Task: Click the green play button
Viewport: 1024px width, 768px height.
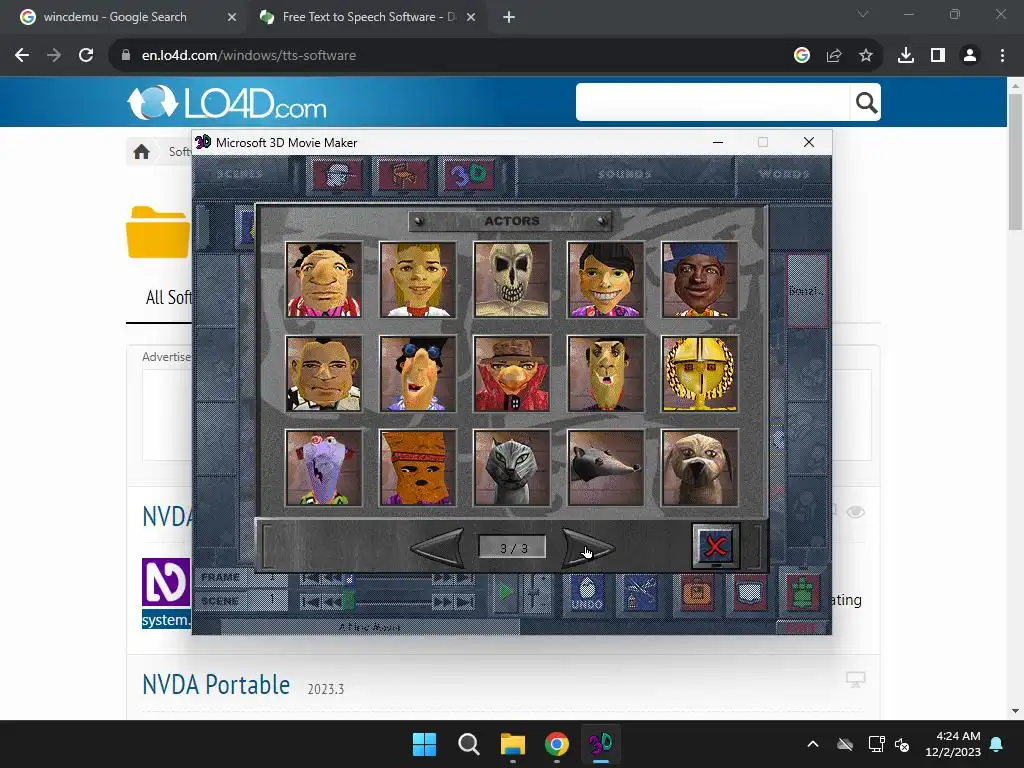Action: click(505, 593)
